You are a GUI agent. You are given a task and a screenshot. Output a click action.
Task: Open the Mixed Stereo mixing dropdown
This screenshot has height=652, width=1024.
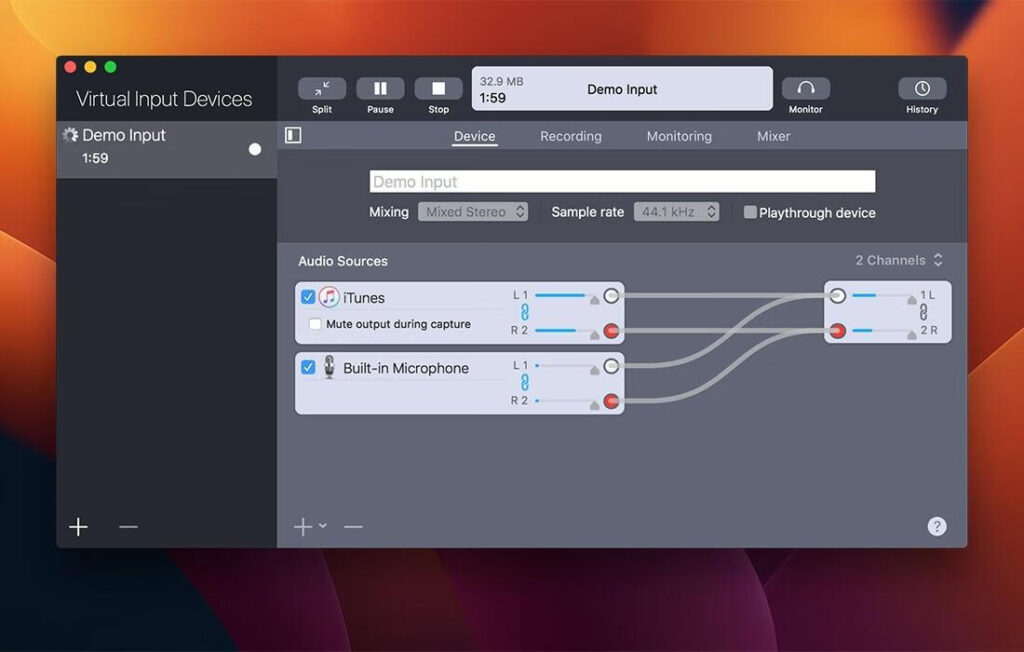[x=473, y=211]
